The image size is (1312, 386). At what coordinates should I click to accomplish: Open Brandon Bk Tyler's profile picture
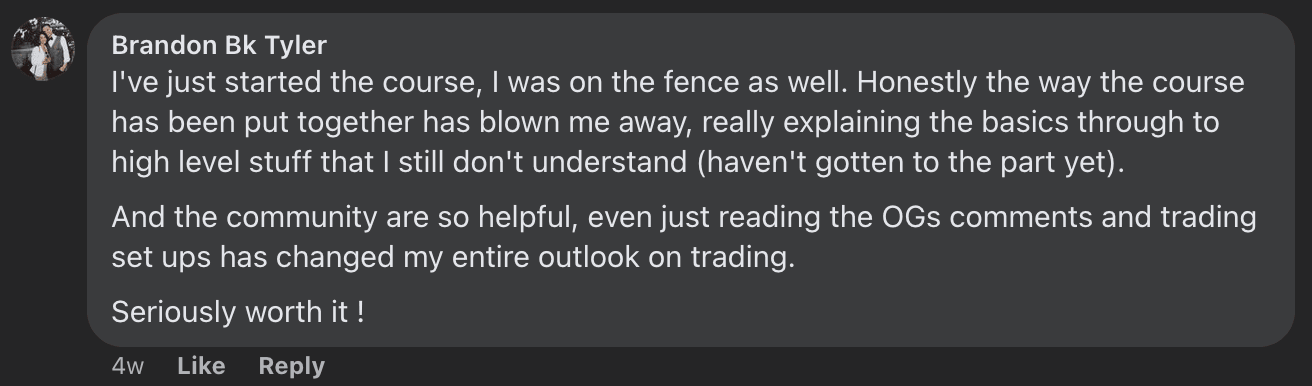click(x=43, y=49)
